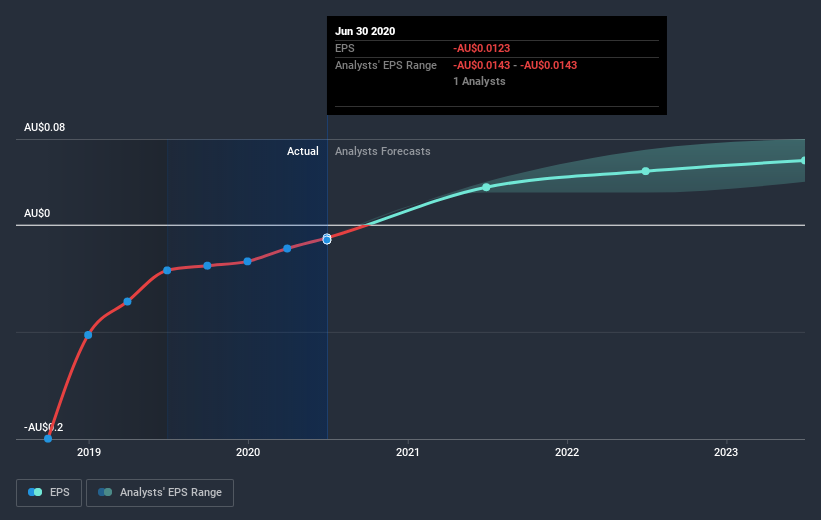This screenshot has height=520, width=821.
Task: Toggle the Analysts' EPS Range legend
Action: pos(160,492)
